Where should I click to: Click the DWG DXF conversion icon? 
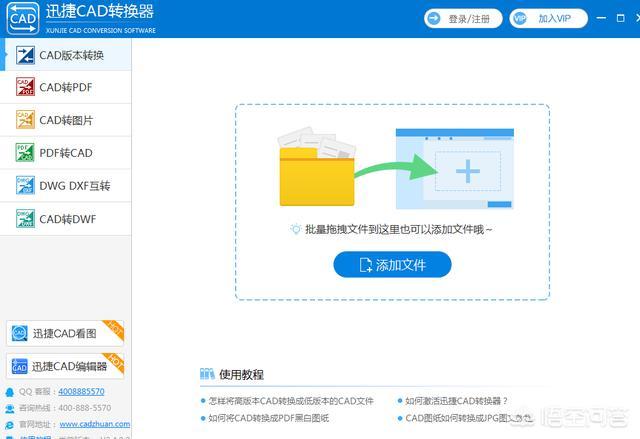25,185
